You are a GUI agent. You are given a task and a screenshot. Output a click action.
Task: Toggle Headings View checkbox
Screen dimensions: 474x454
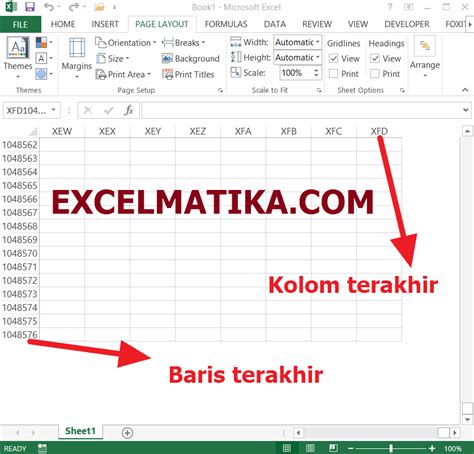(375, 59)
